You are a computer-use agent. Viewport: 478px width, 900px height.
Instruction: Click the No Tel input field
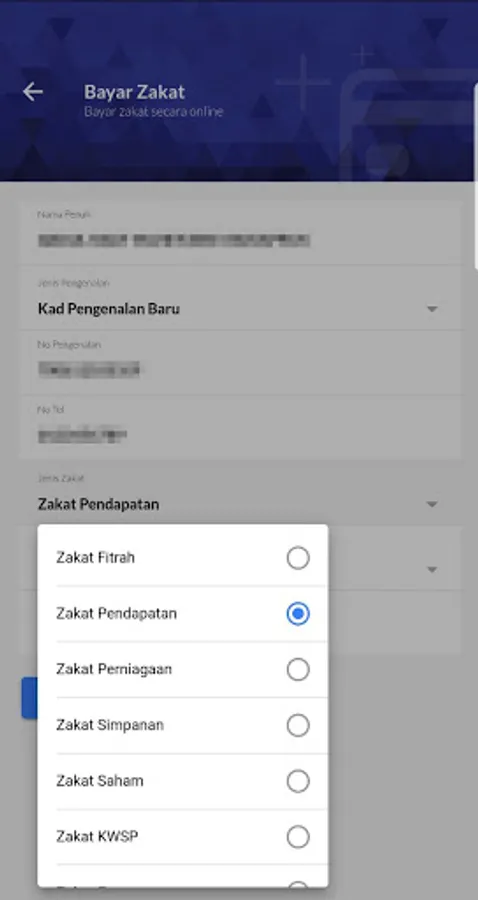point(240,427)
